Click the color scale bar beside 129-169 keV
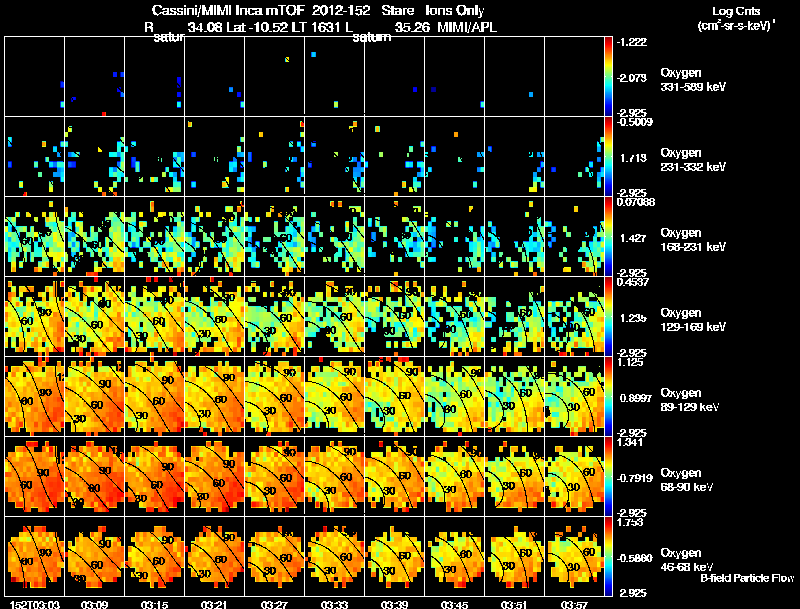 pos(608,316)
